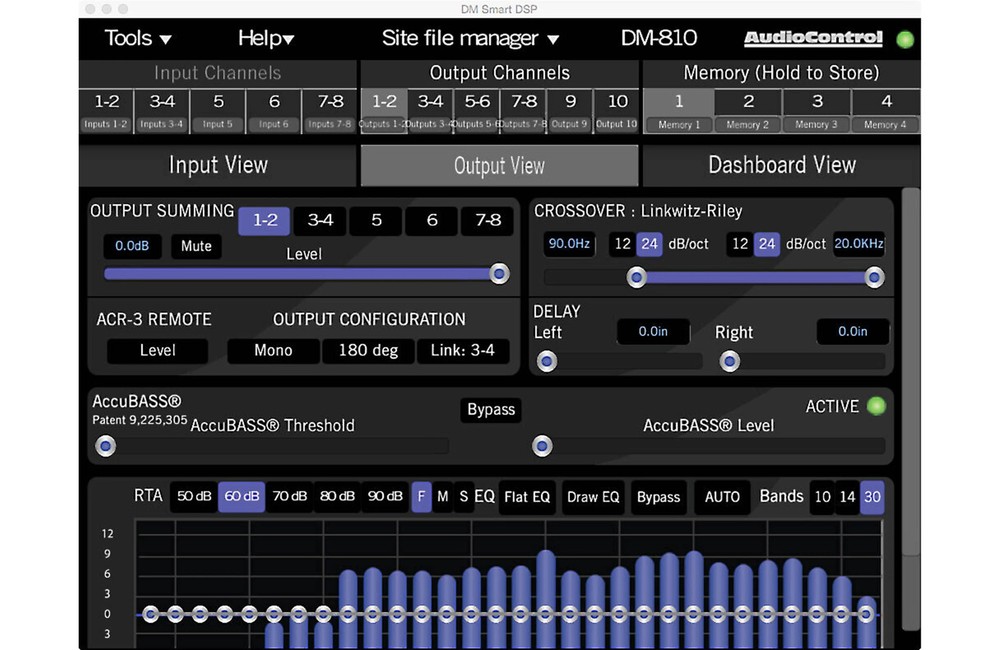Switch to Output View tab
Viewport: 1000px width, 650px height.
click(499, 166)
